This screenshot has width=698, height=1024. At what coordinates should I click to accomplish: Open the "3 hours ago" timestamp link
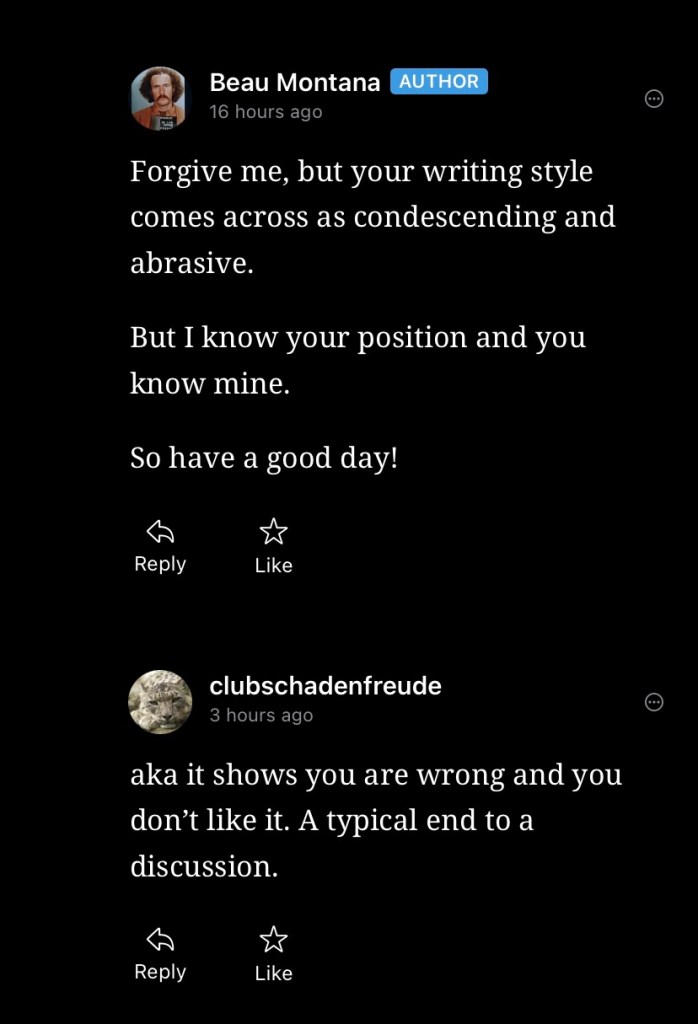pyautogui.click(x=261, y=715)
